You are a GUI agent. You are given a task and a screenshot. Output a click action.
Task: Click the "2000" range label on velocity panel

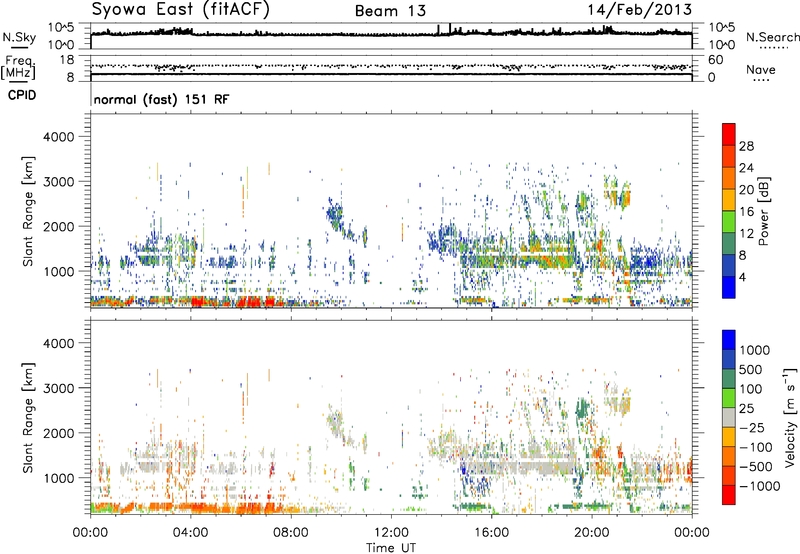58,433
